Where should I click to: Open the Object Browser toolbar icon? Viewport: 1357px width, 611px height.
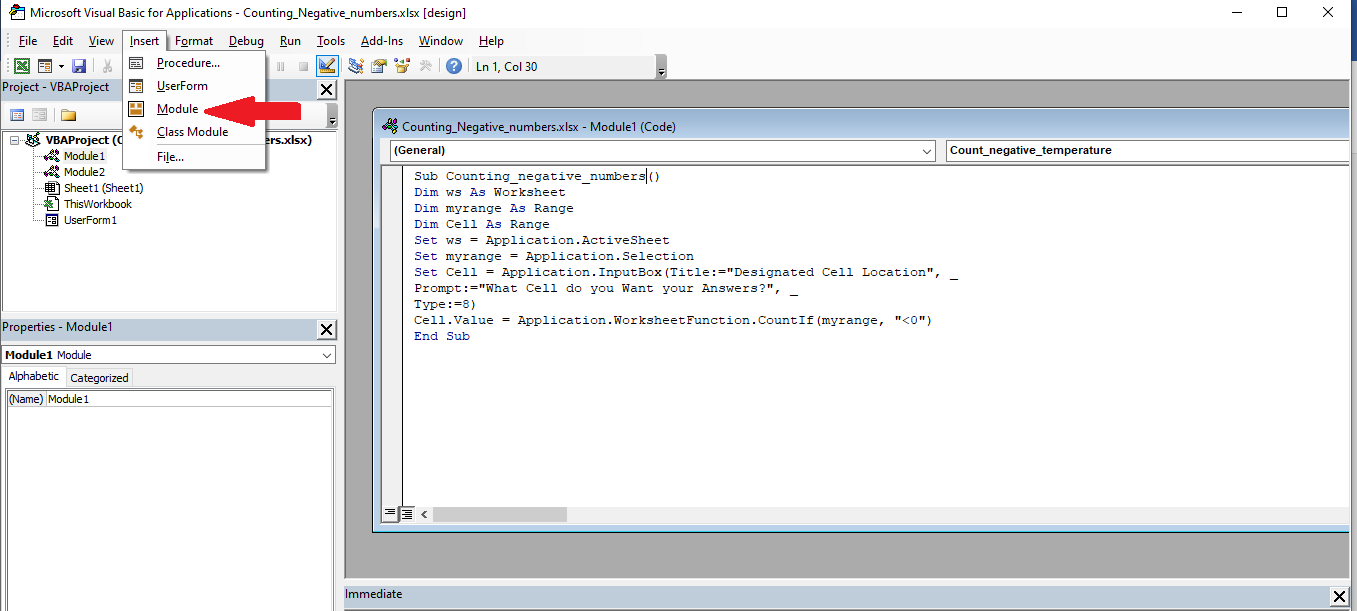402,66
